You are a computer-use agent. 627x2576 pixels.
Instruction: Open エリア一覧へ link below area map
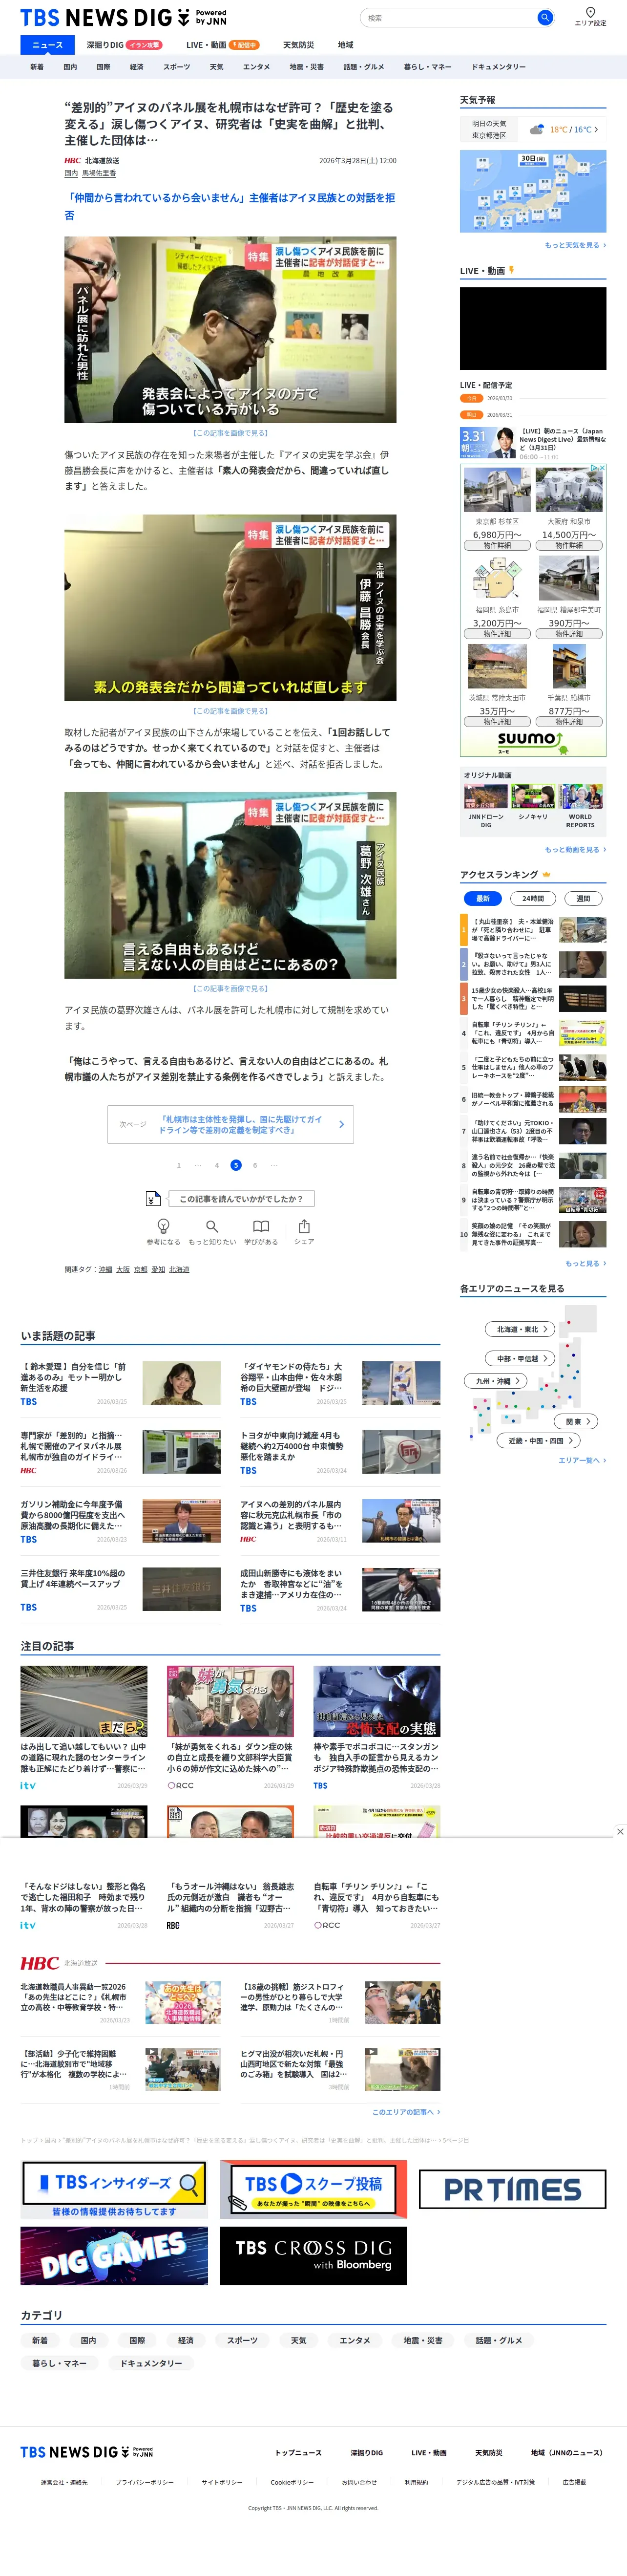[x=582, y=1460]
